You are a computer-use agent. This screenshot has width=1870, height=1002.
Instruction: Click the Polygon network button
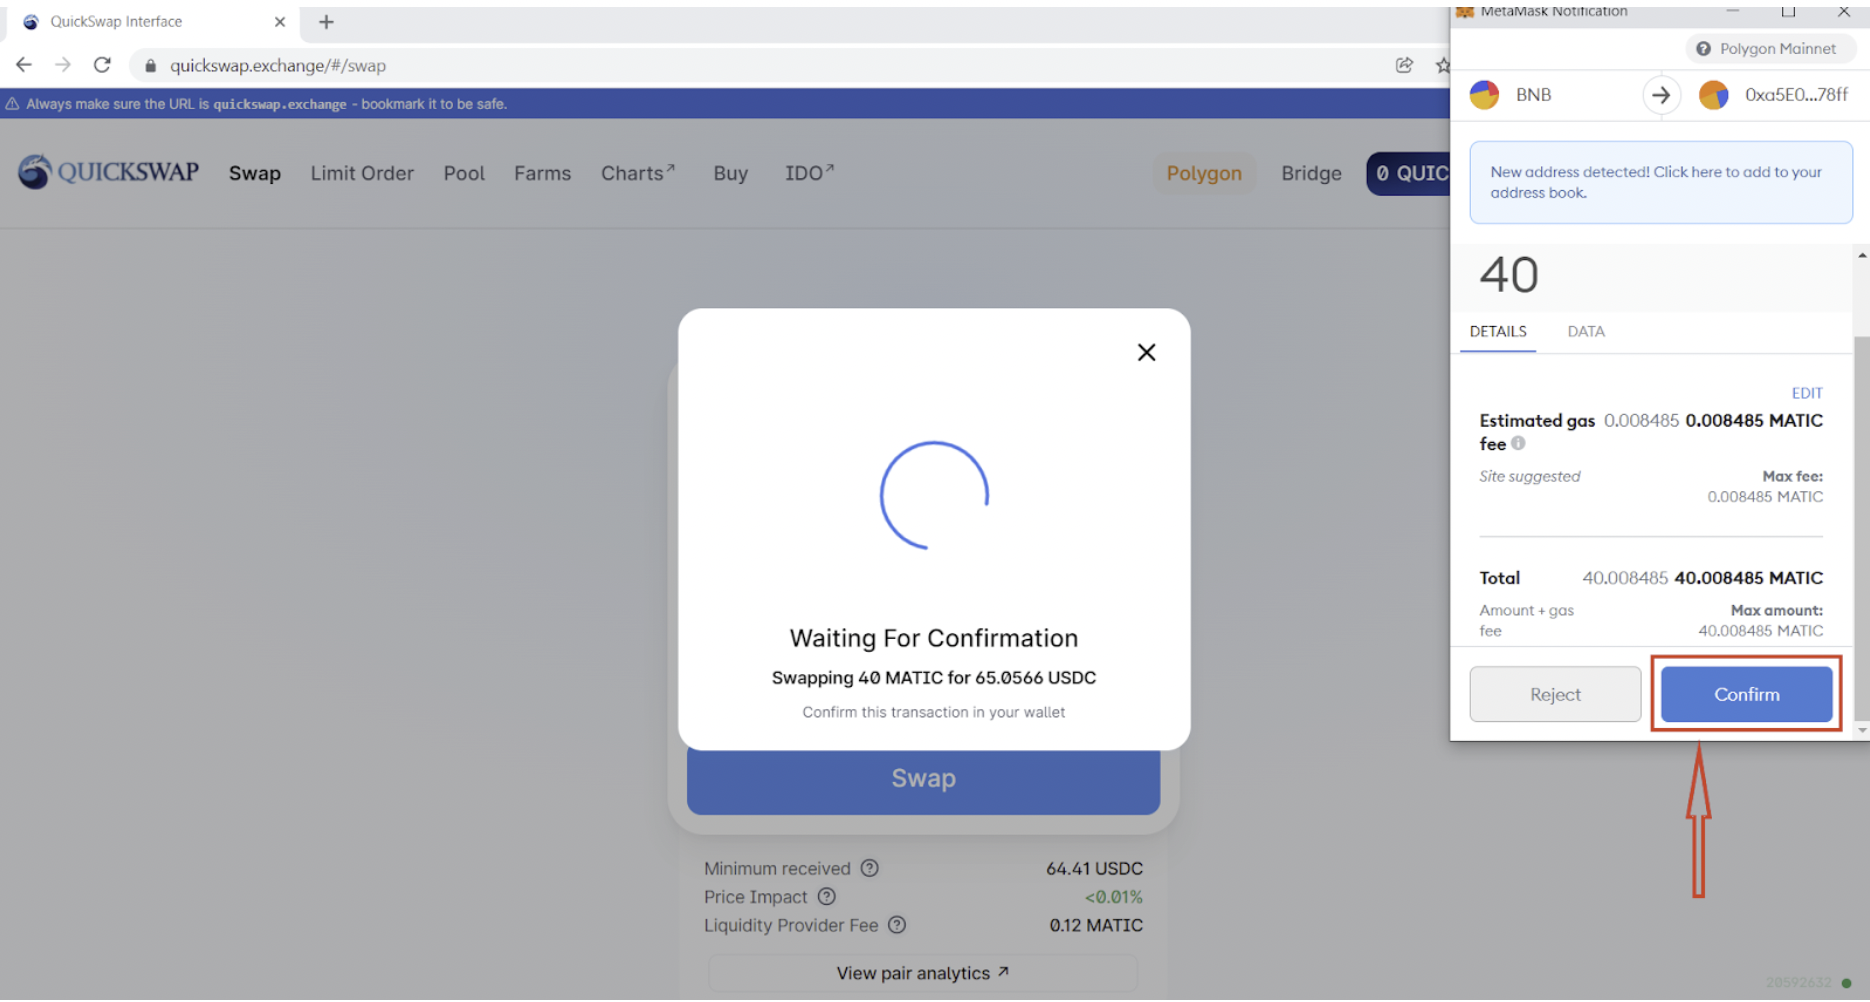pos(1204,173)
